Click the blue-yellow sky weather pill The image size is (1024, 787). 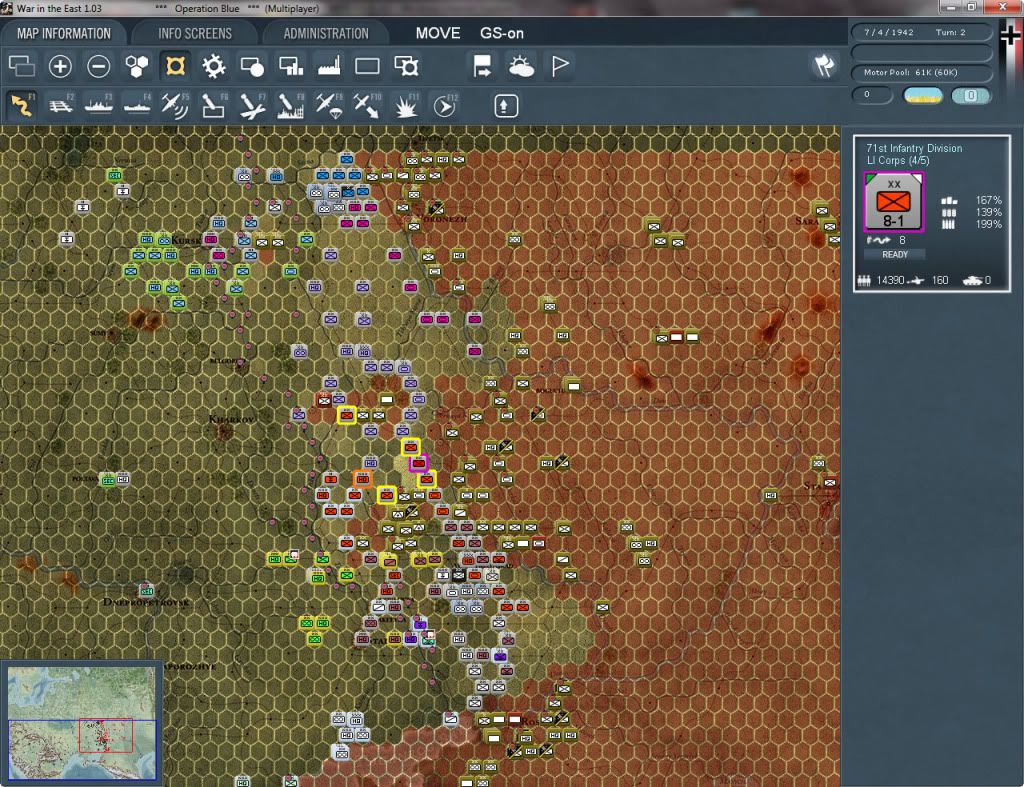pyautogui.click(x=923, y=95)
